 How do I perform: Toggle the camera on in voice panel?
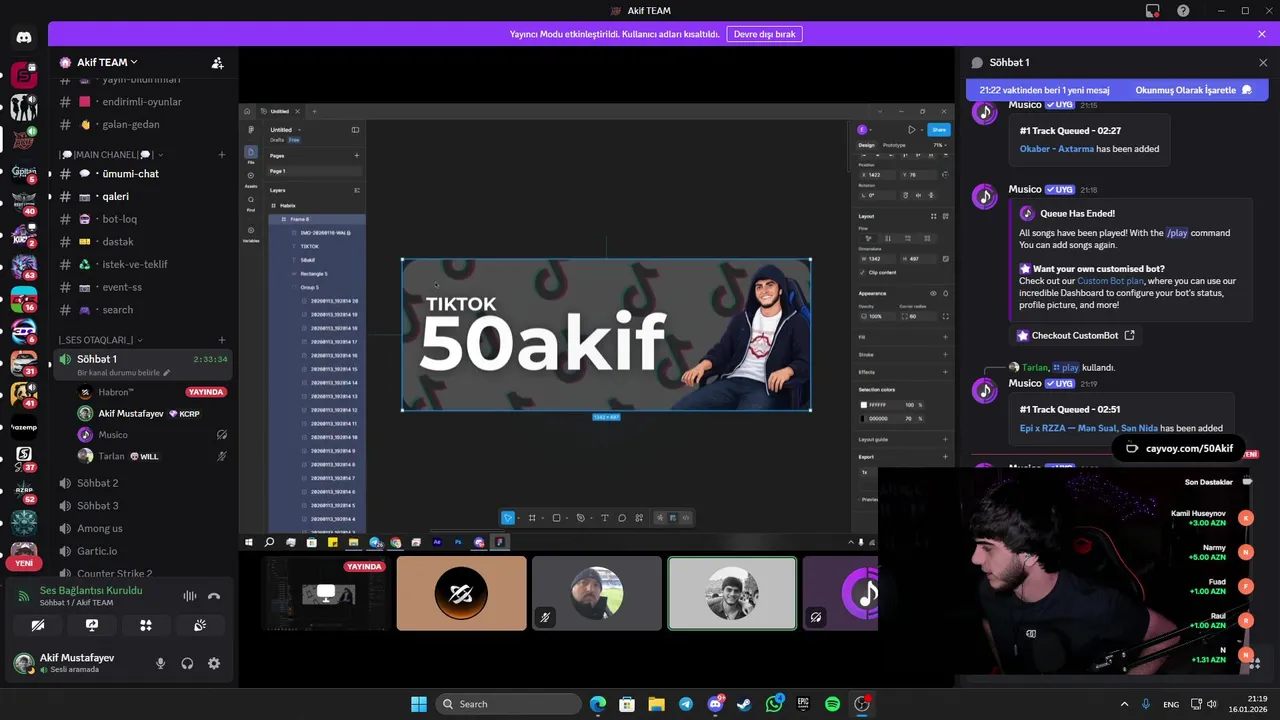click(38, 625)
